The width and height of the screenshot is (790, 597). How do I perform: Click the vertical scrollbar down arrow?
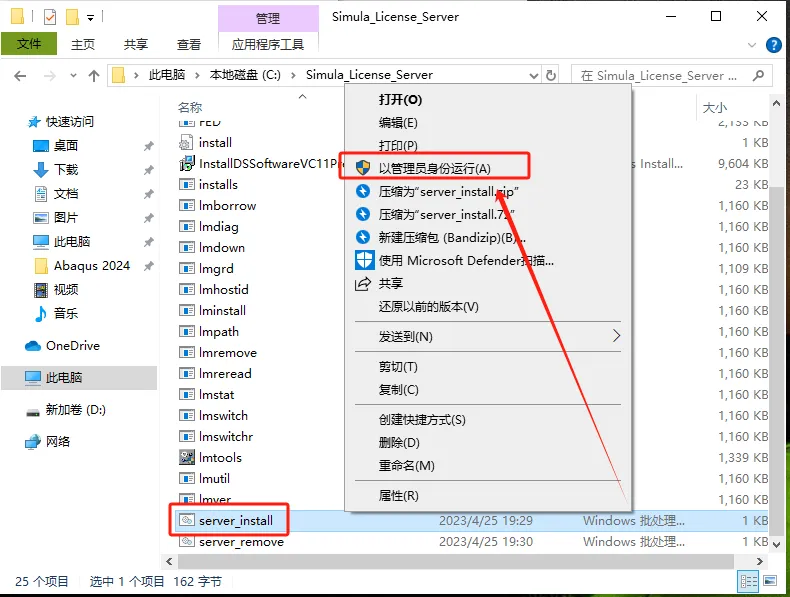[x=776, y=544]
